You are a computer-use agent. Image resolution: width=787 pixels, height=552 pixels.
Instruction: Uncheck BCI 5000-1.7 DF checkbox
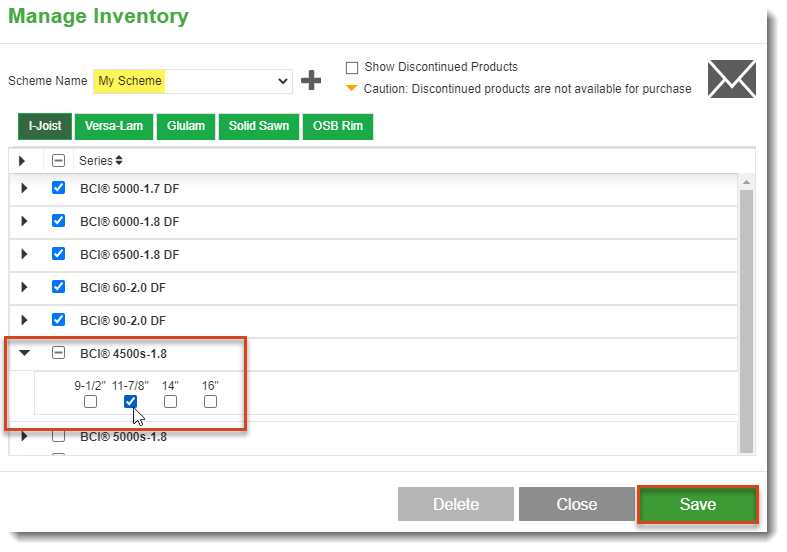coord(58,188)
